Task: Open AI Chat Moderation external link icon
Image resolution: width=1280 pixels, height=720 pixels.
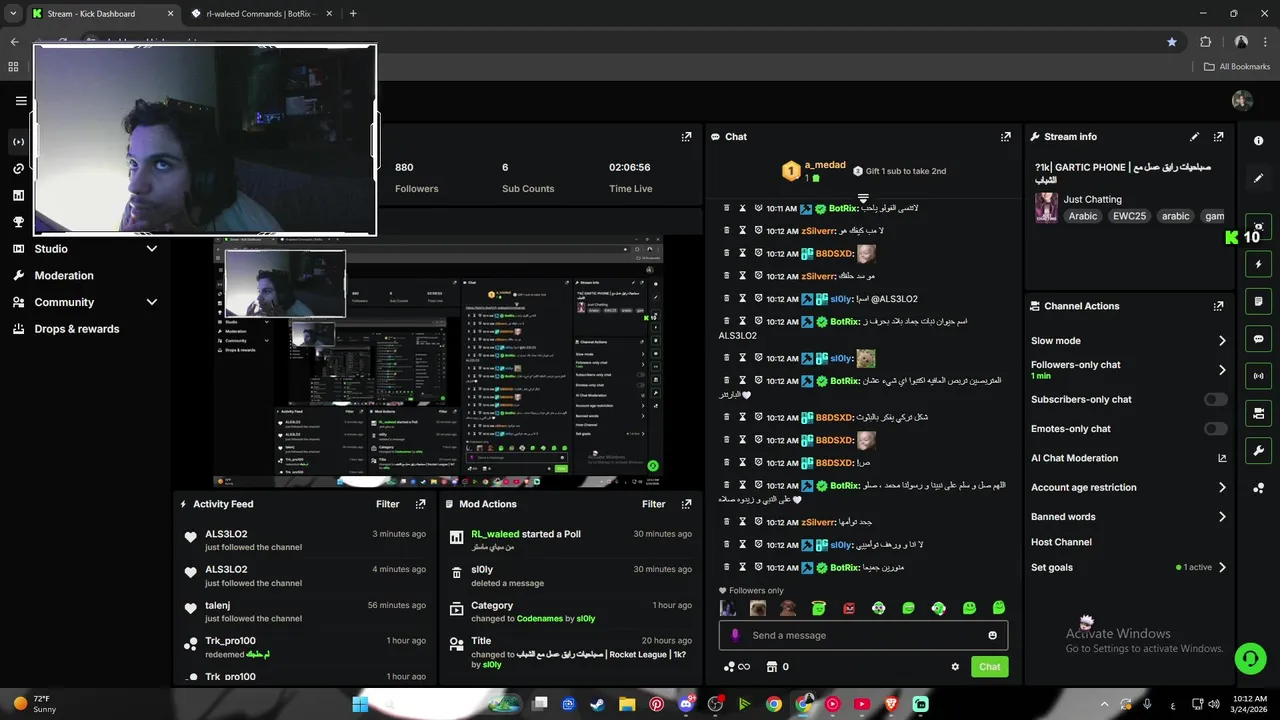Action: click(x=1222, y=458)
